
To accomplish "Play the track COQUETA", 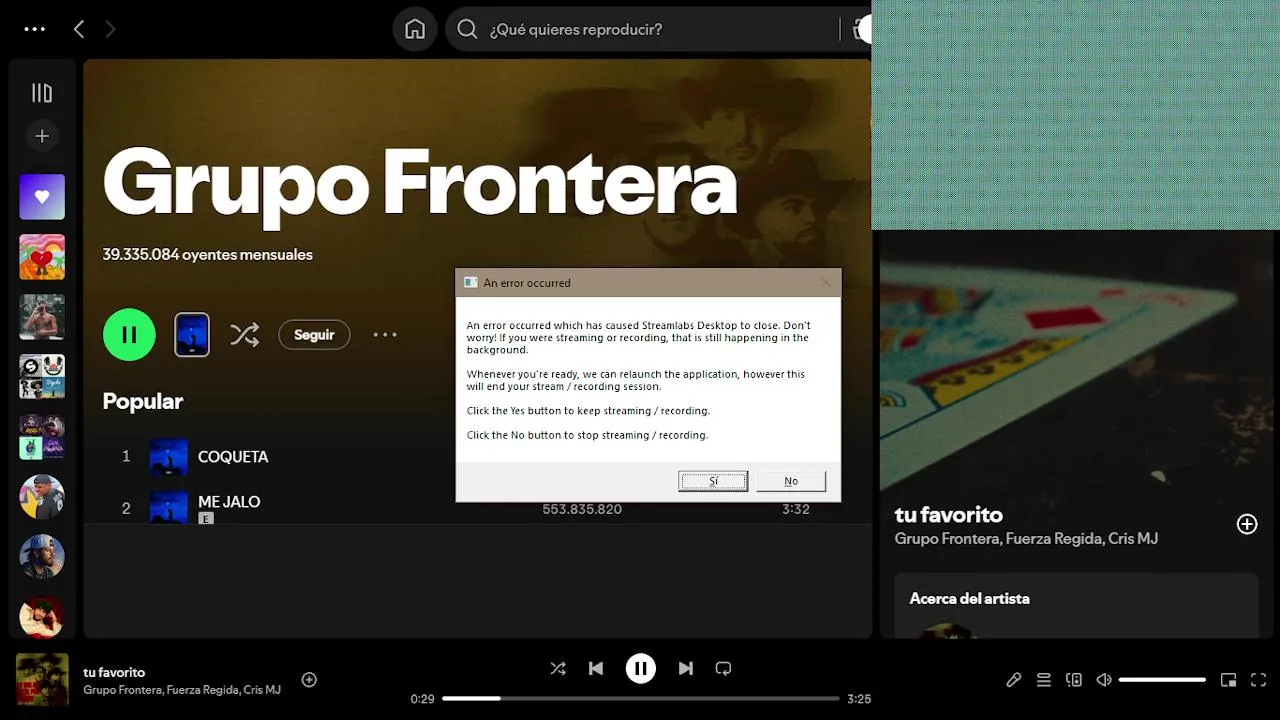I will point(233,456).
